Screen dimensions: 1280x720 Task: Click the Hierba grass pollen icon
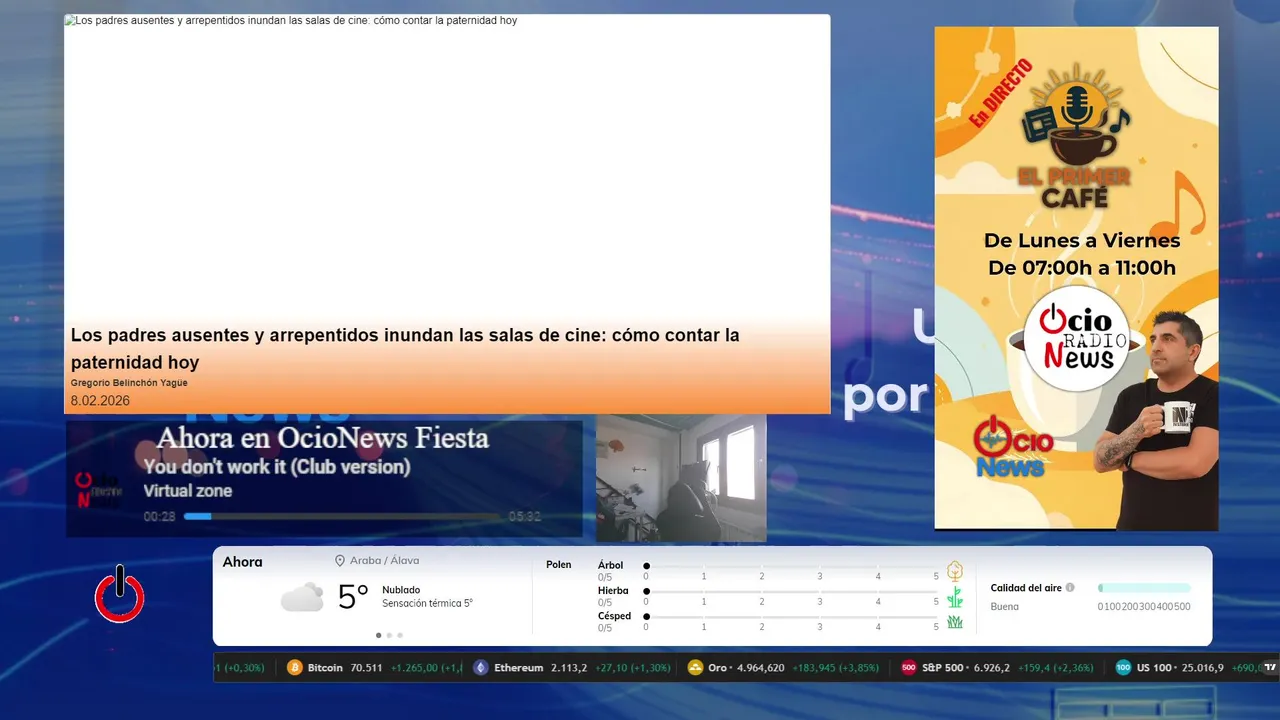pos(955,597)
